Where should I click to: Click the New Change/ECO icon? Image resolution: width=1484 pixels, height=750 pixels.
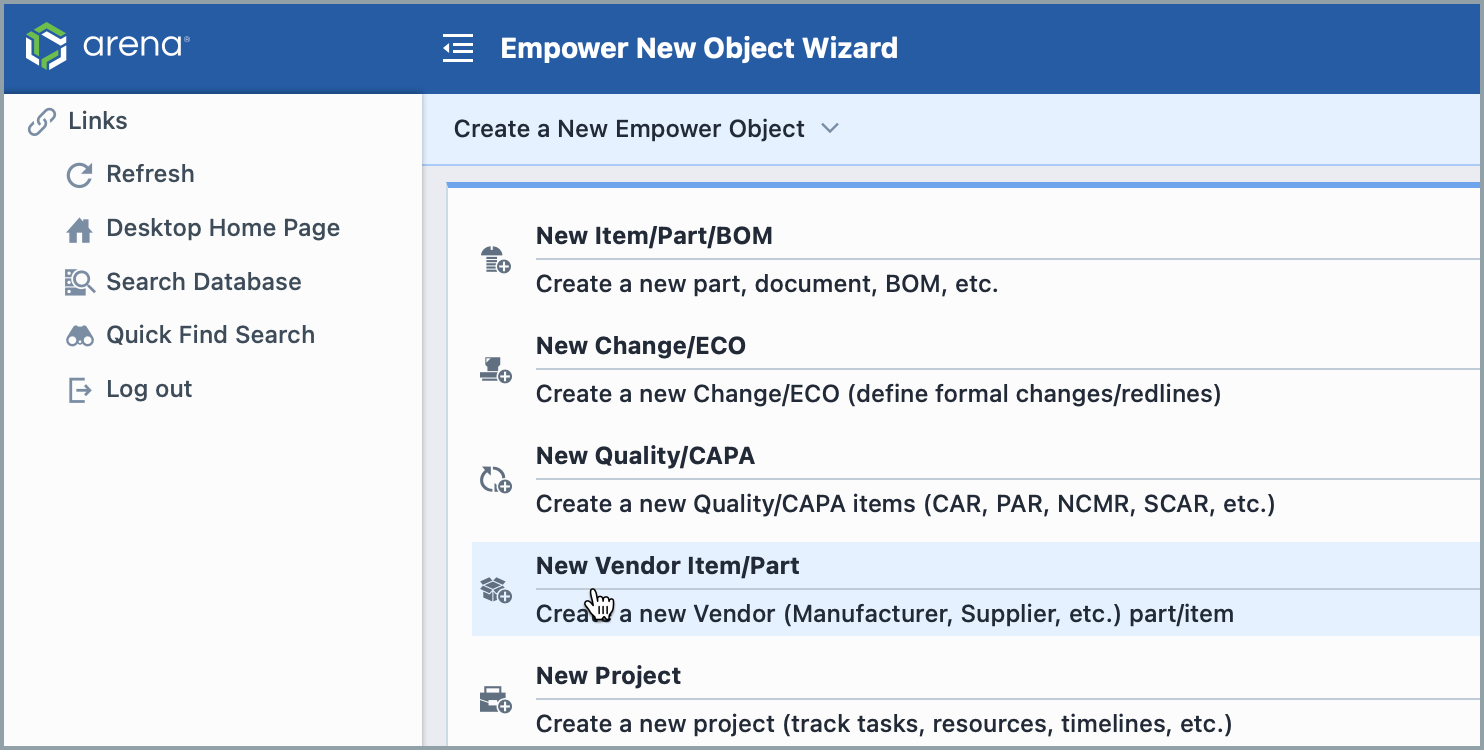click(x=495, y=368)
